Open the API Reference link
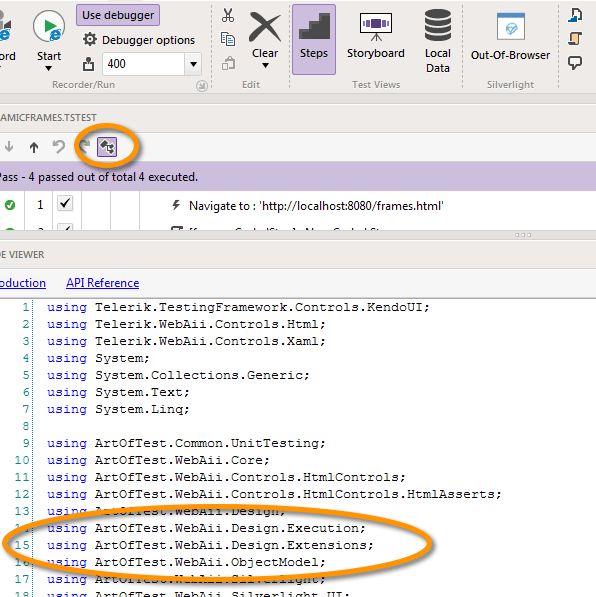 (x=102, y=283)
